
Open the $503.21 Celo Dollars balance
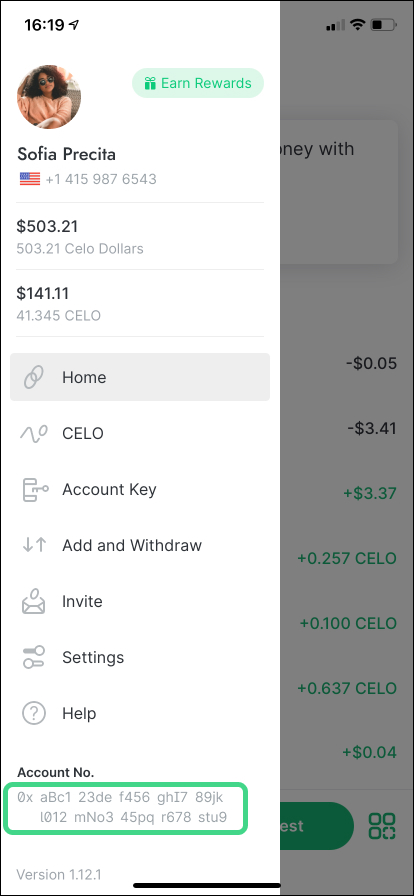click(x=140, y=236)
